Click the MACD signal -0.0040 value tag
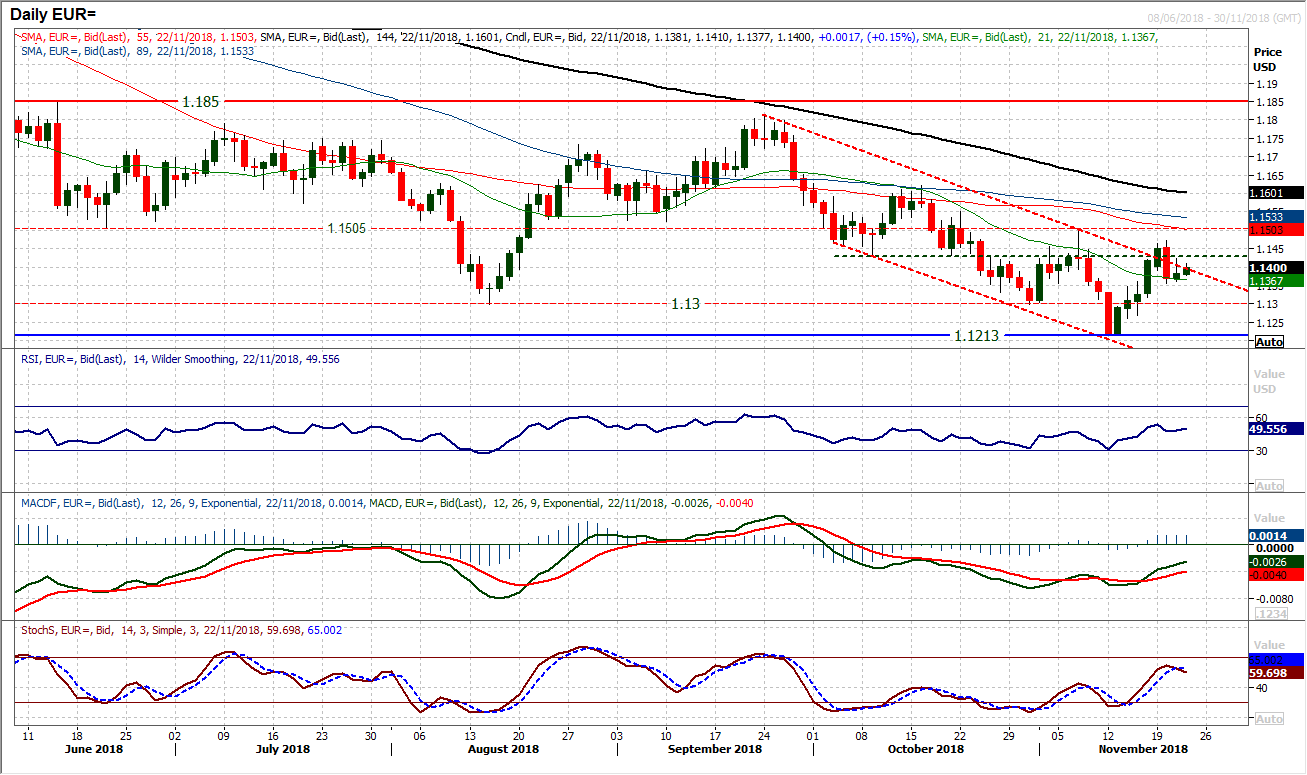Screen dimensions: 1307x775 (x=1276, y=575)
